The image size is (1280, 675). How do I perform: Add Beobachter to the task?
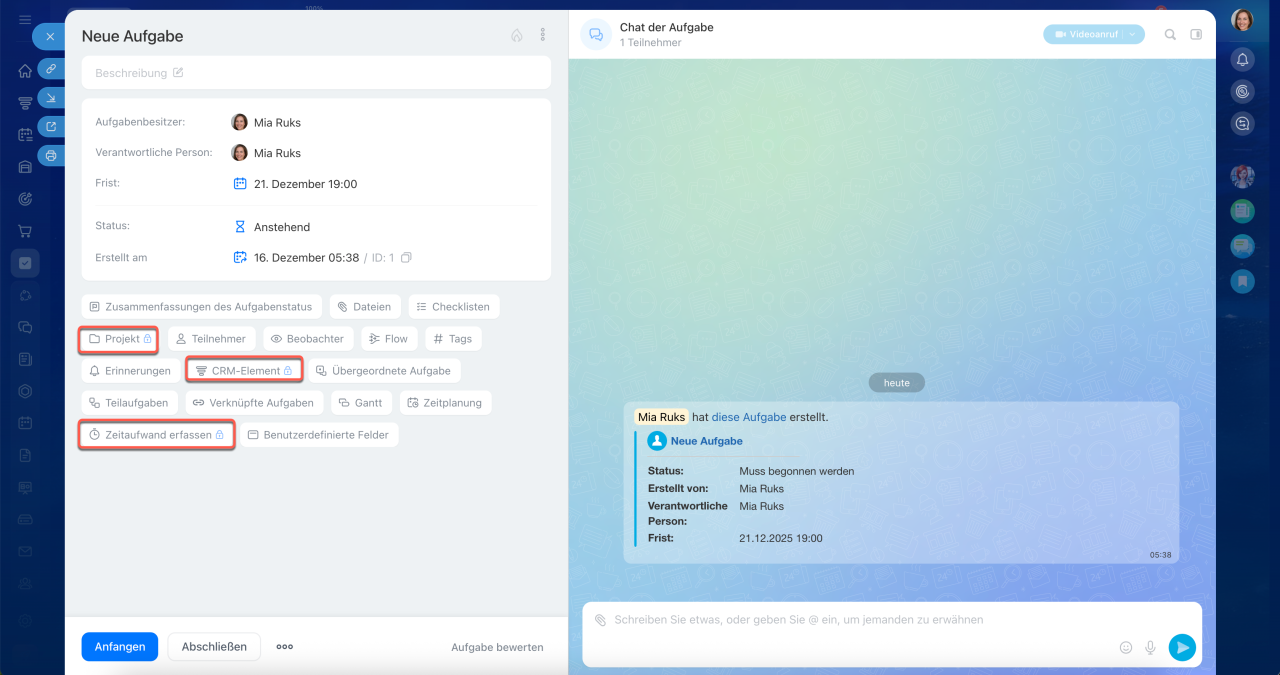(308, 339)
